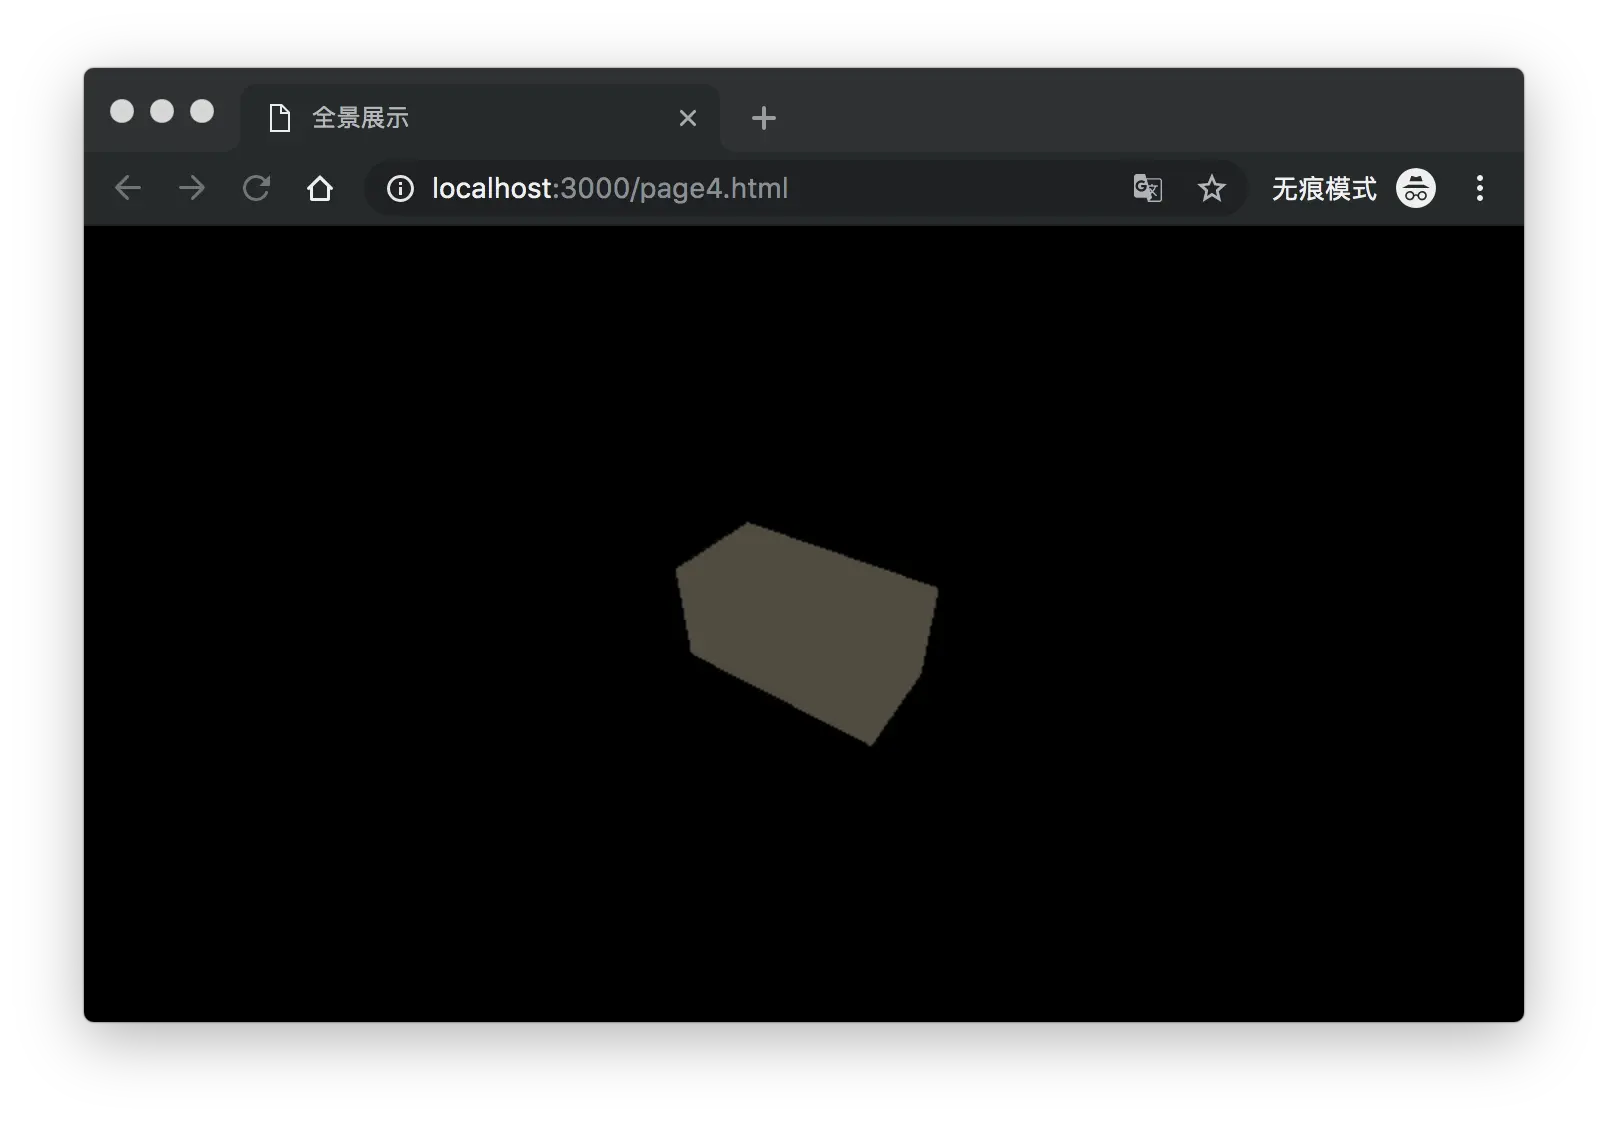The height and width of the screenshot is (1122, 1608).
Task: Open the Chrome three-dot menu
Action: 1480,188
